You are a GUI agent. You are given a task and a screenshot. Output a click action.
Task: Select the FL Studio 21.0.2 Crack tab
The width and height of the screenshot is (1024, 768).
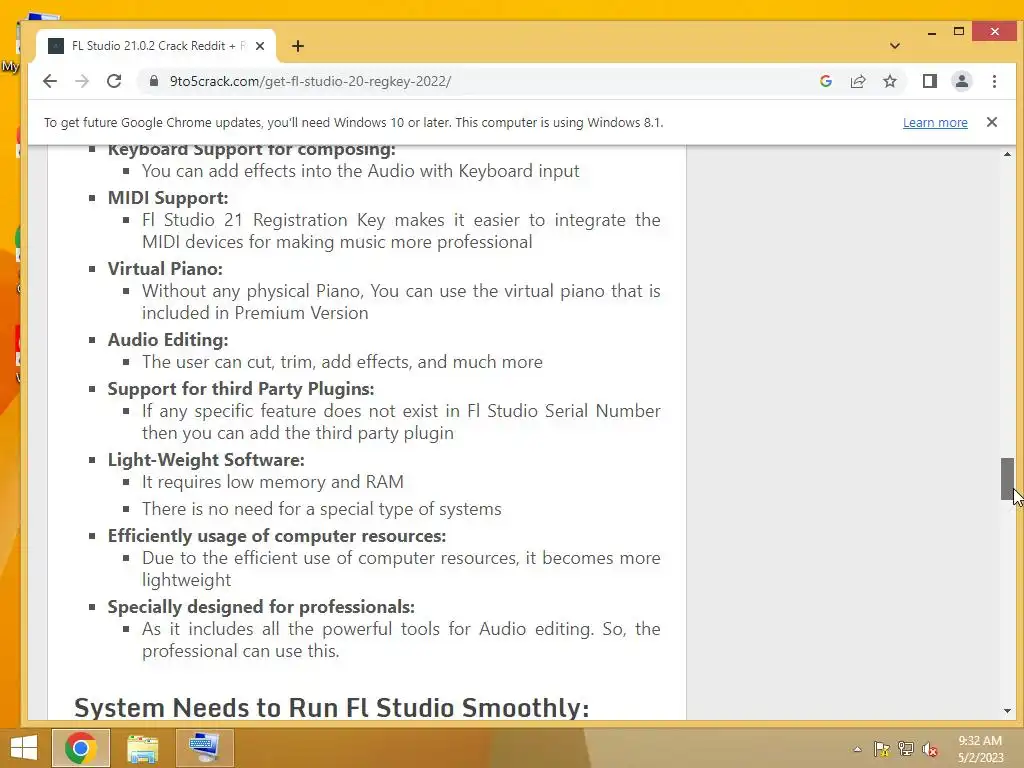[x=155, y=46]
